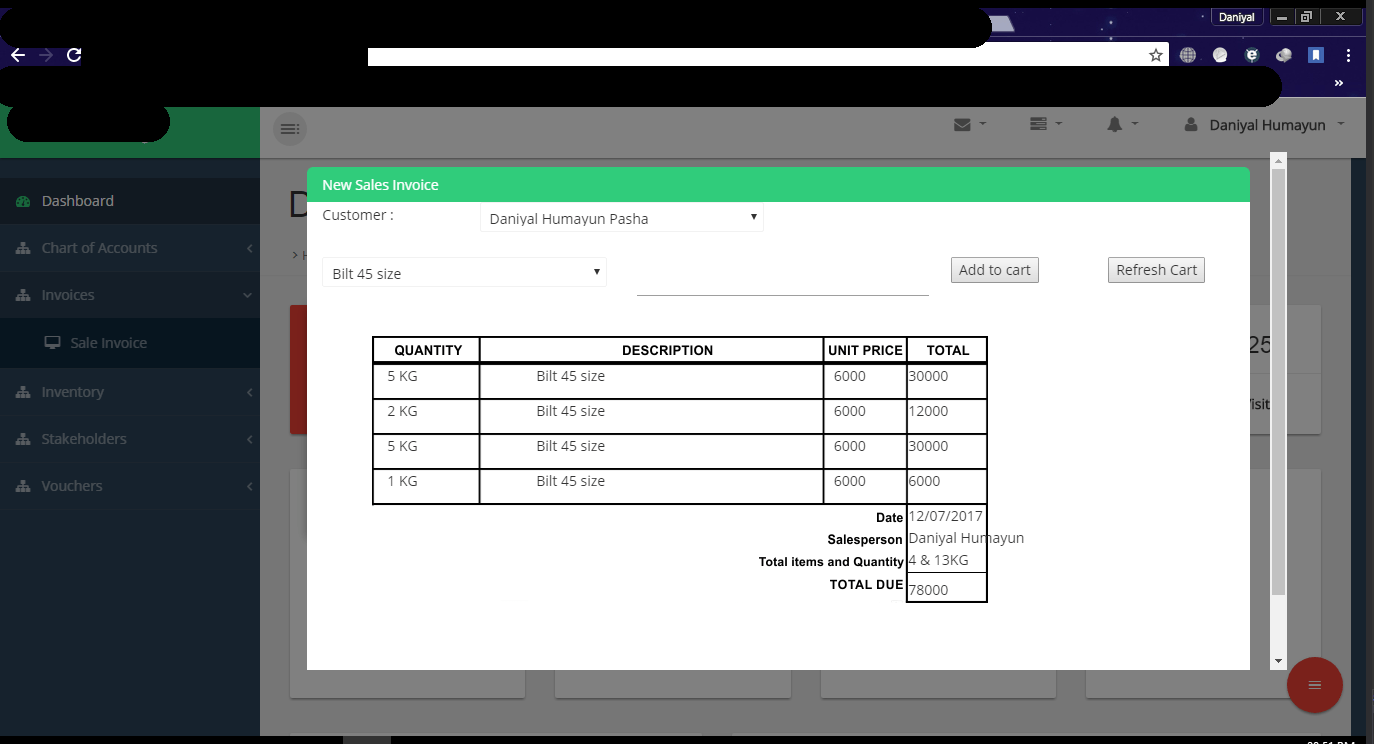Open the Chrome three-dot menu

[x=1348, y=55]
